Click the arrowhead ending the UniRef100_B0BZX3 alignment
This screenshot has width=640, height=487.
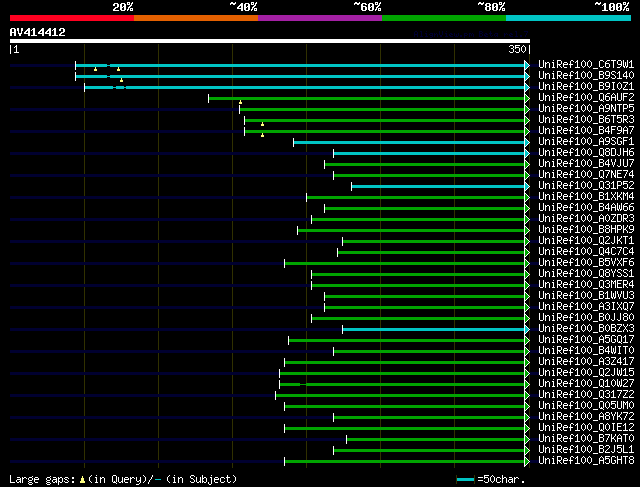(527, 329)
